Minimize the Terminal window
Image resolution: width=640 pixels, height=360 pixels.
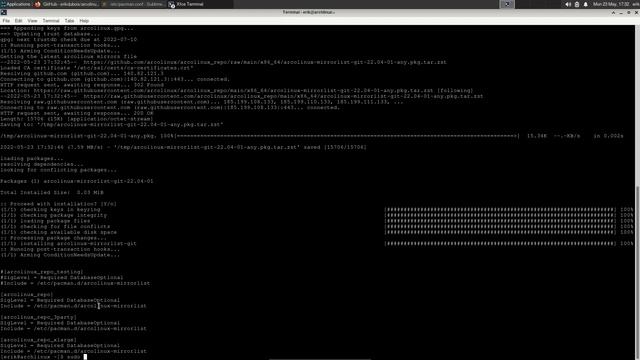pyautogui.click(x=621, y=13)
